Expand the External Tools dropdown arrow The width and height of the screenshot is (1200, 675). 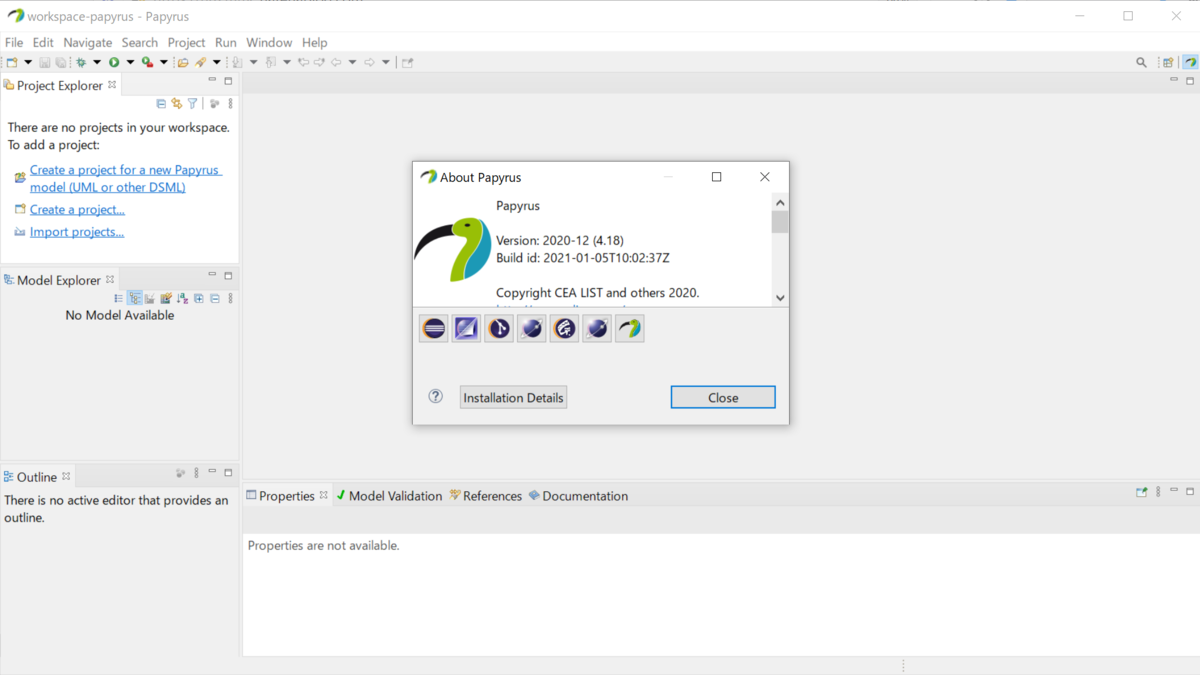point(164,62)
